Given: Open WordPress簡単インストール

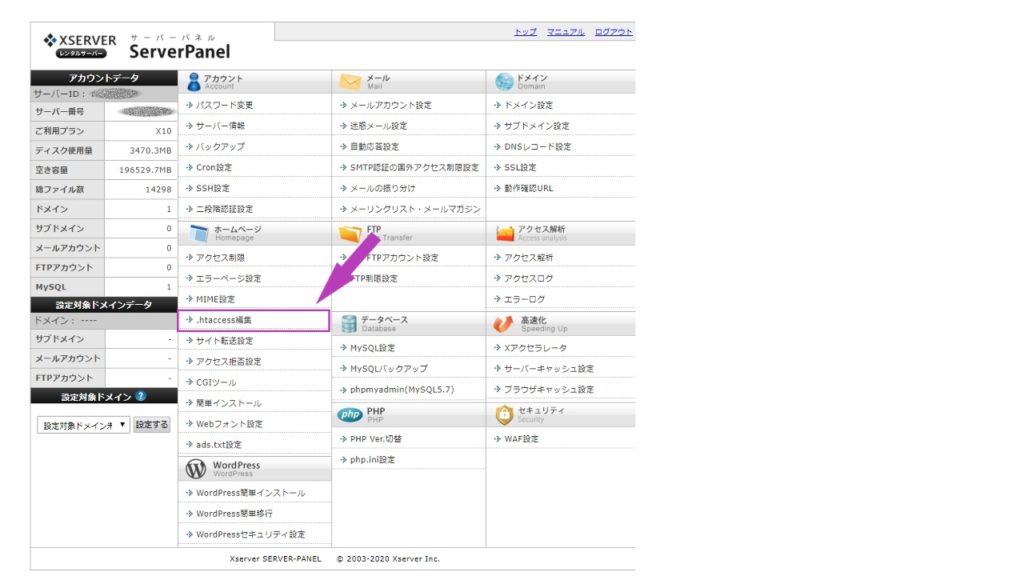Looking at the screenshot, I should (x=250, y=493).
